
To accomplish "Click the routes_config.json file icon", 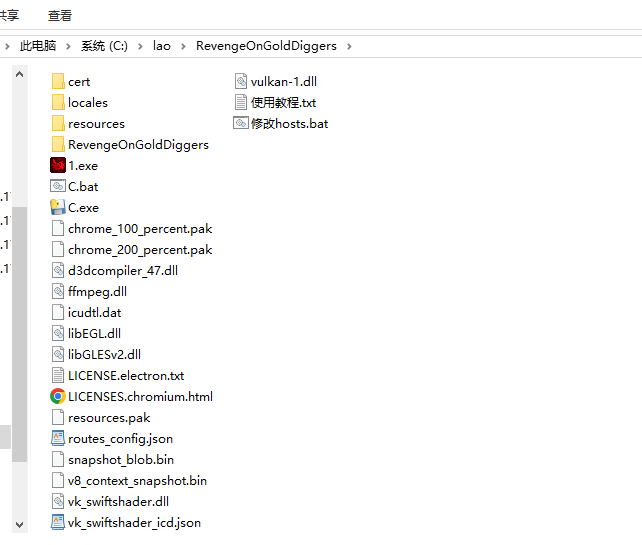I will point(58,439).
